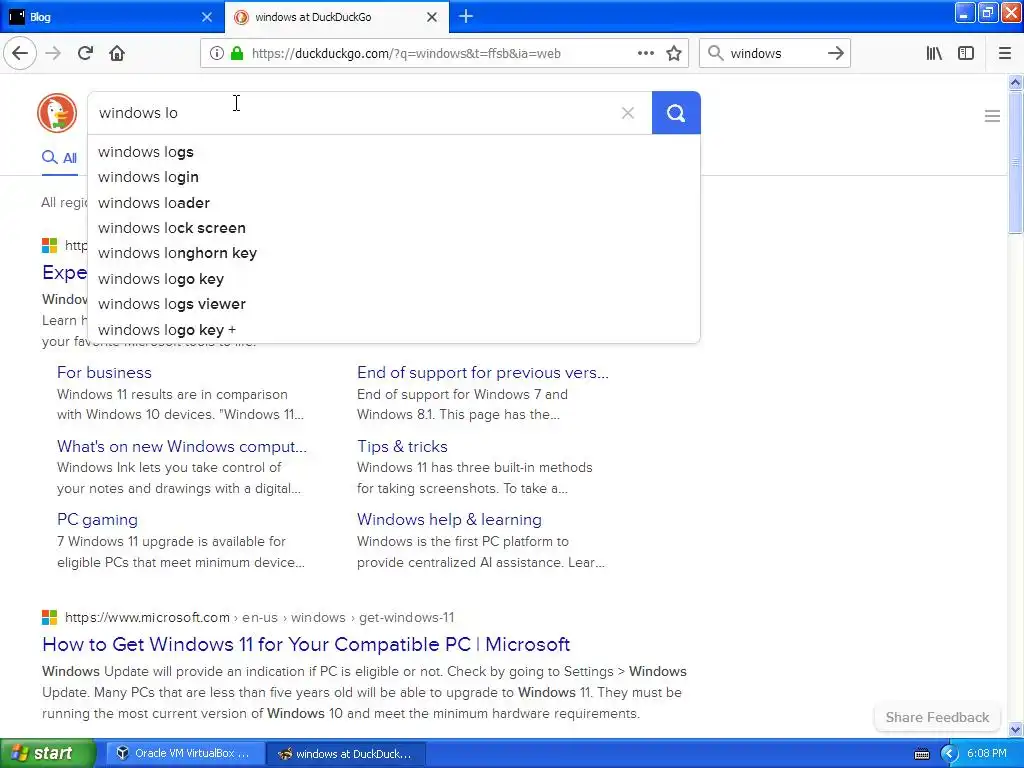1024x768 pixels.
Task: Select windows at DuckDuck taskbar item
Action: point(347,754)
